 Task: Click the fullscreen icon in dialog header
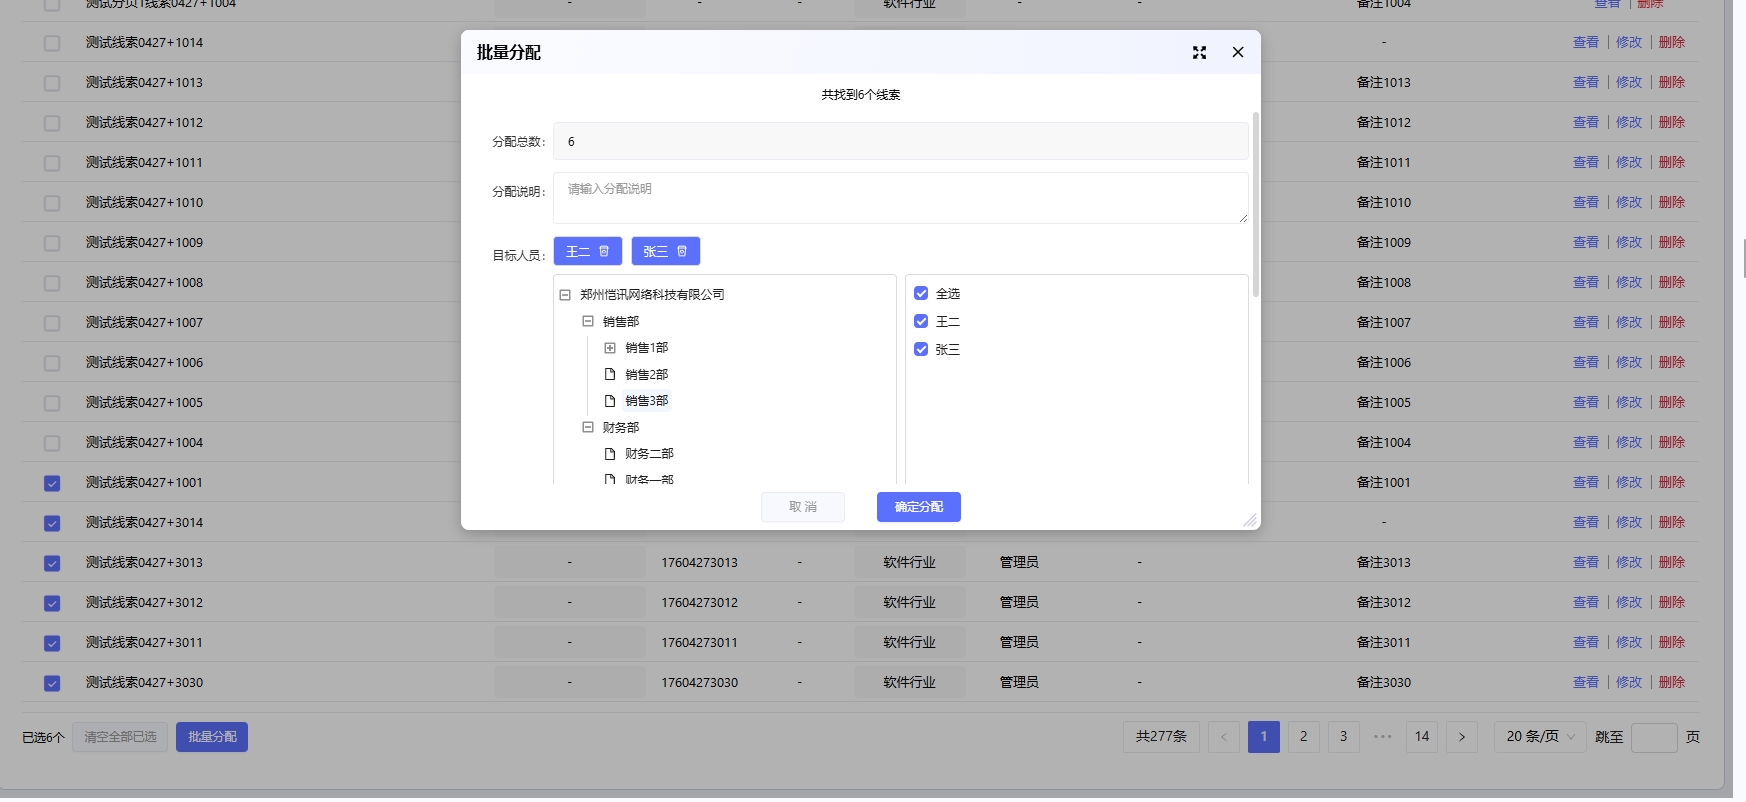click(x=1199, y=53)
